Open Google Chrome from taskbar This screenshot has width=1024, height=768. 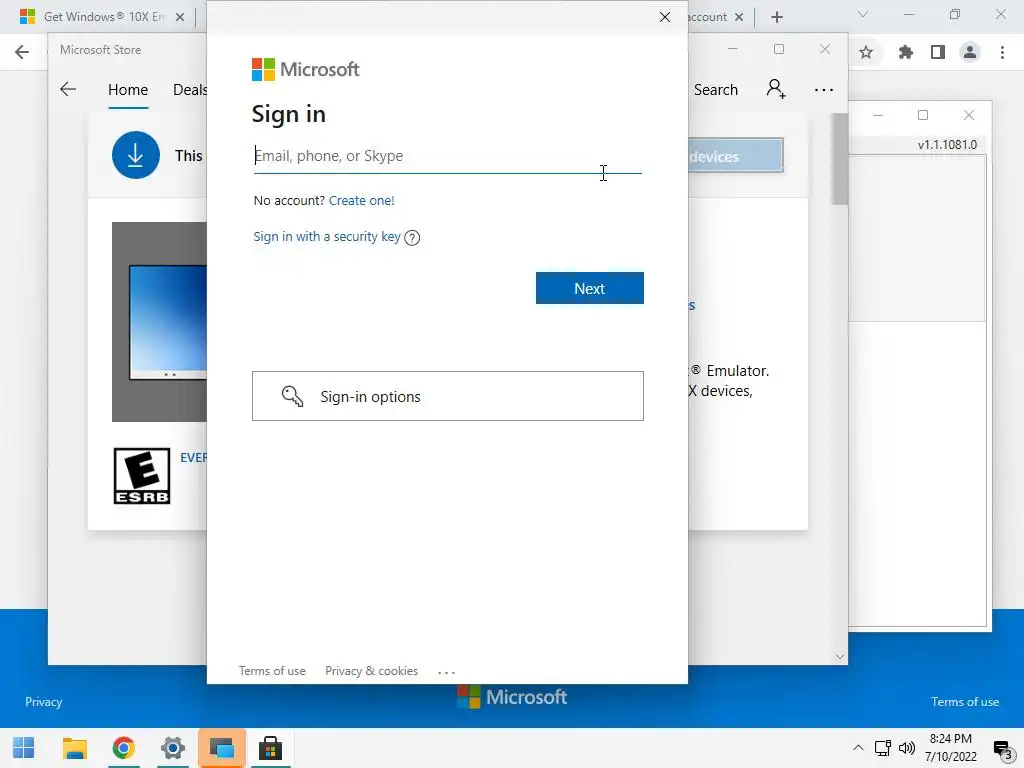tap(123, 748)
